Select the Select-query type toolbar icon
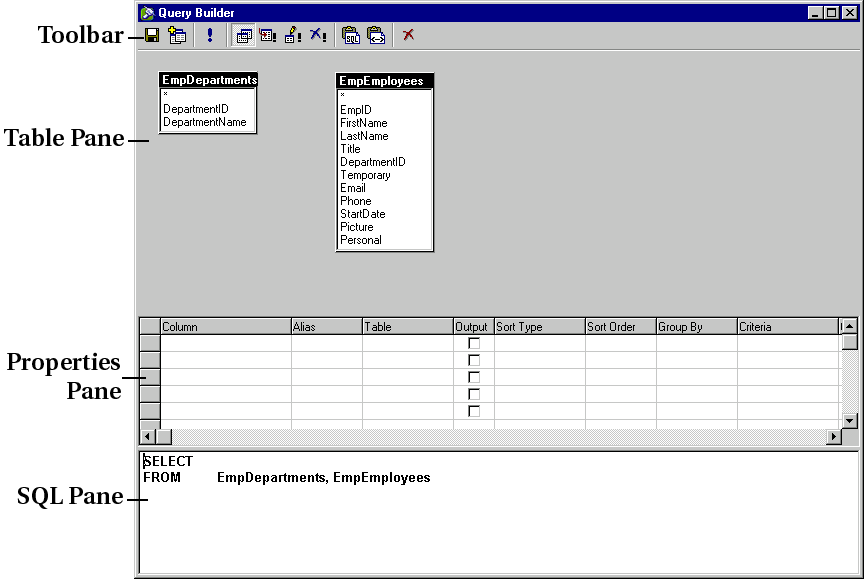 (x=243, y=35)
